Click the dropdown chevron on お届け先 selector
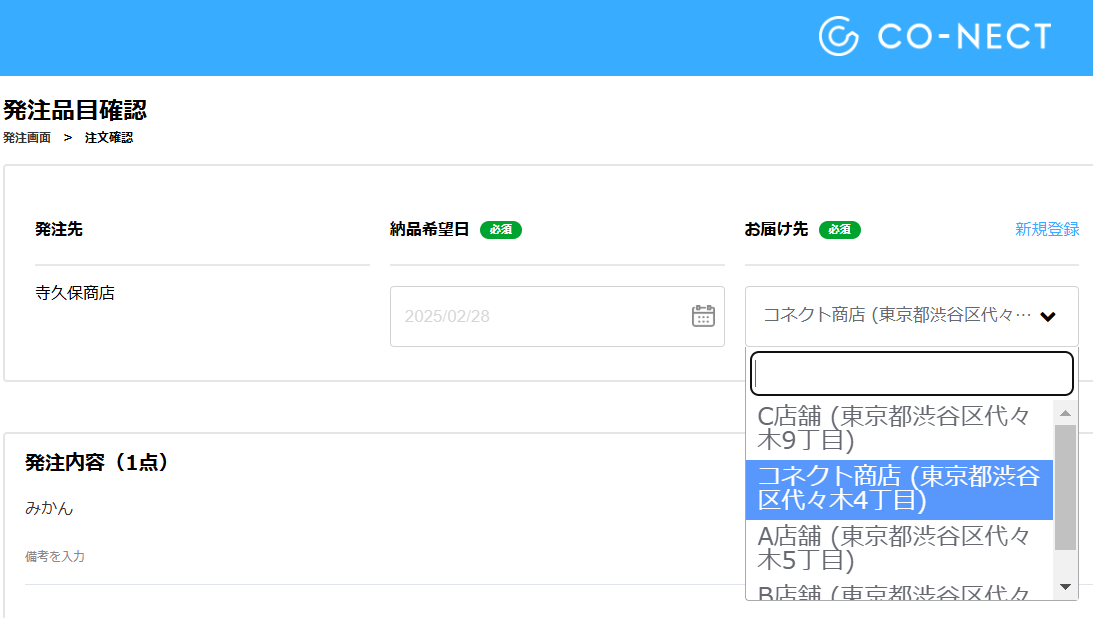This screenshot has height=618, width=1093. 1046,316
